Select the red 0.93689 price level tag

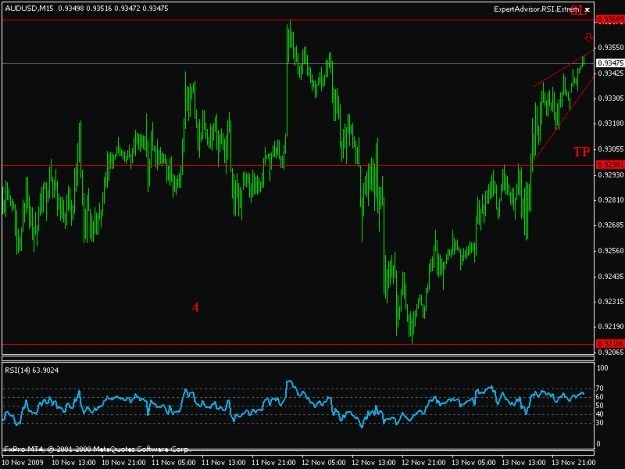pyautogui.click(x=610, y=20)
